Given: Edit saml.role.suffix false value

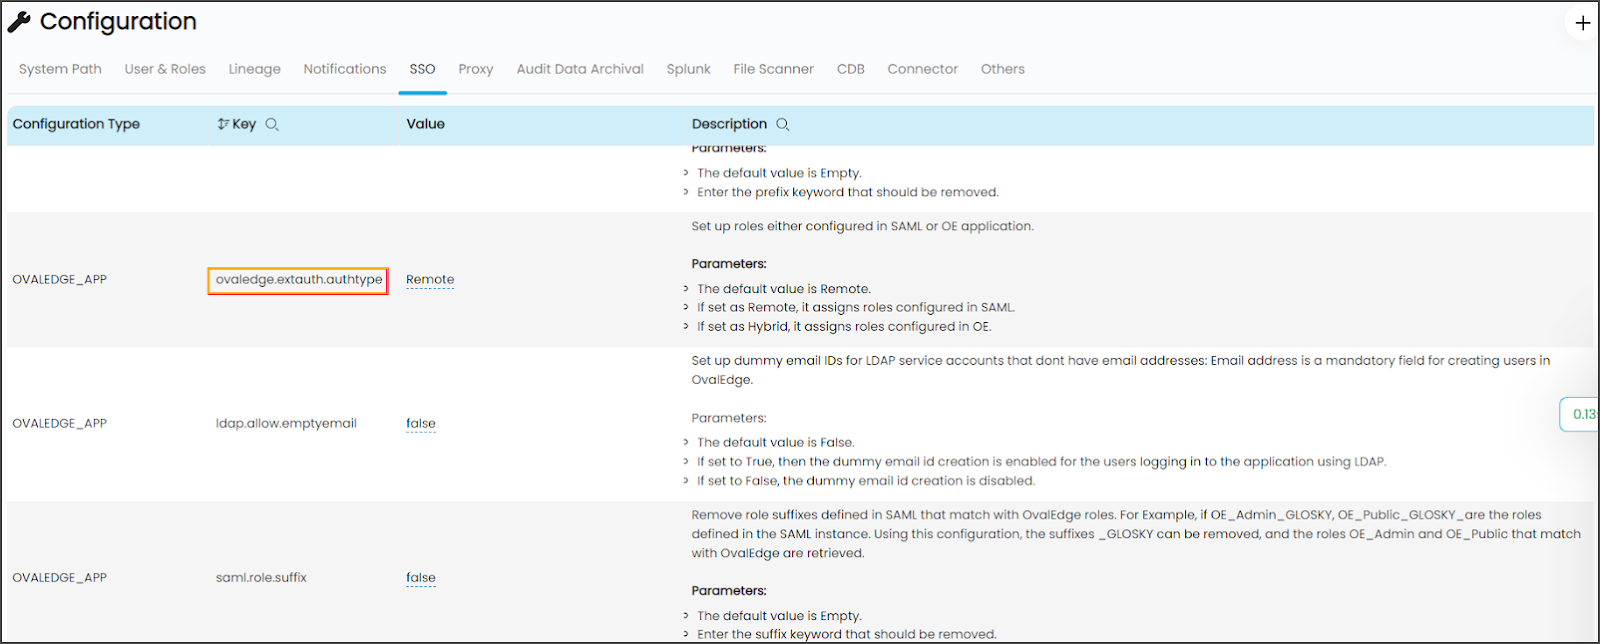Looking at the screenshot, I should (421, 578).
